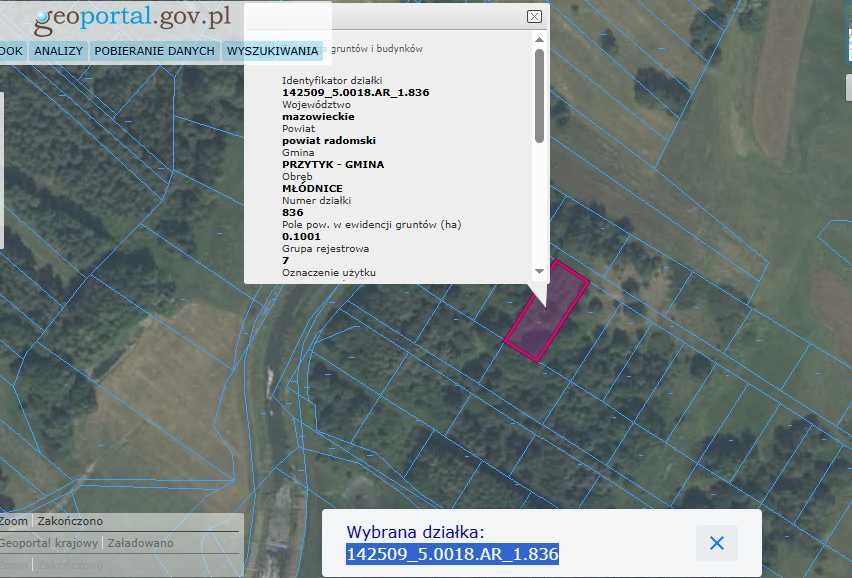Screen dimensions: 852x578
Task: Click the highlighted pink parcel on the map
Action: (546, 311)
